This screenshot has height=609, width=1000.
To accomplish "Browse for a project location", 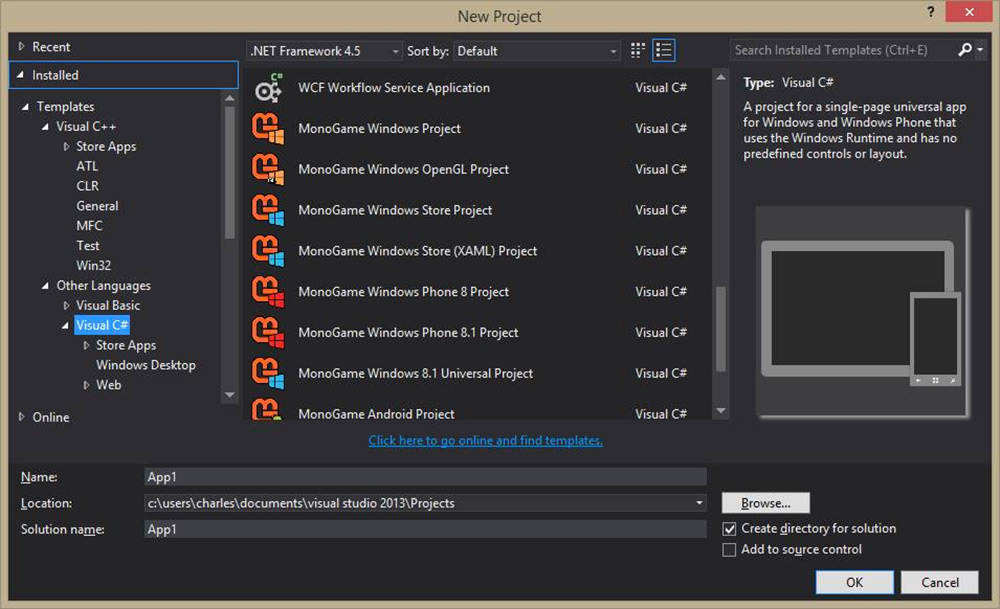I will pos(766,503).
